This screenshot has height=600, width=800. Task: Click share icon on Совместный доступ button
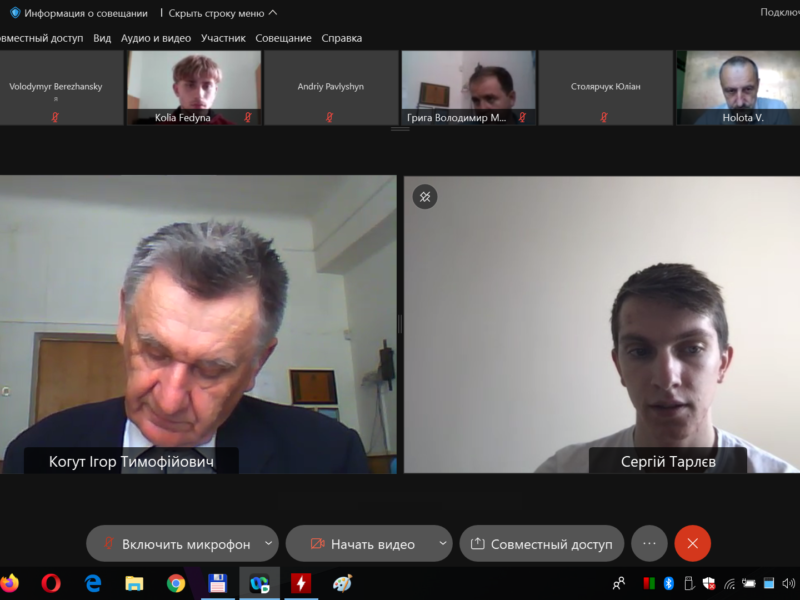pos(478,544)
